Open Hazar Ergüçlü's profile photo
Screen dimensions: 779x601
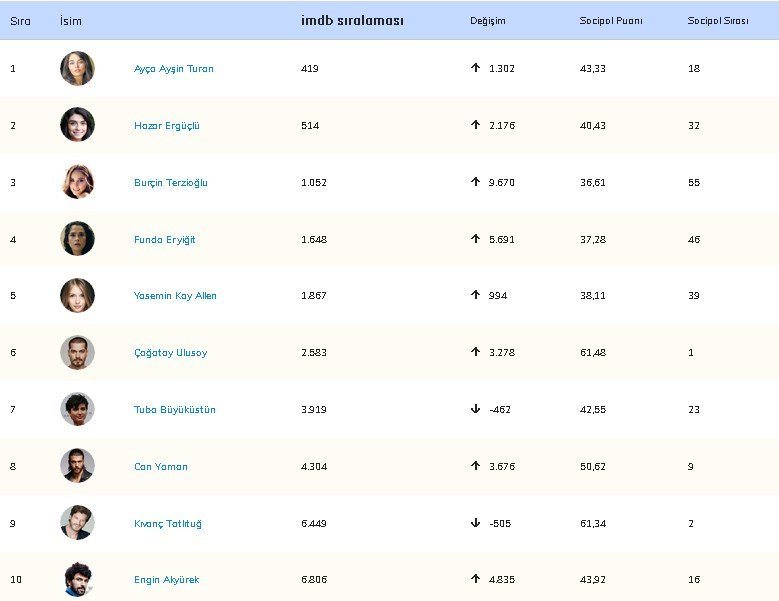[x=78, y=125]
